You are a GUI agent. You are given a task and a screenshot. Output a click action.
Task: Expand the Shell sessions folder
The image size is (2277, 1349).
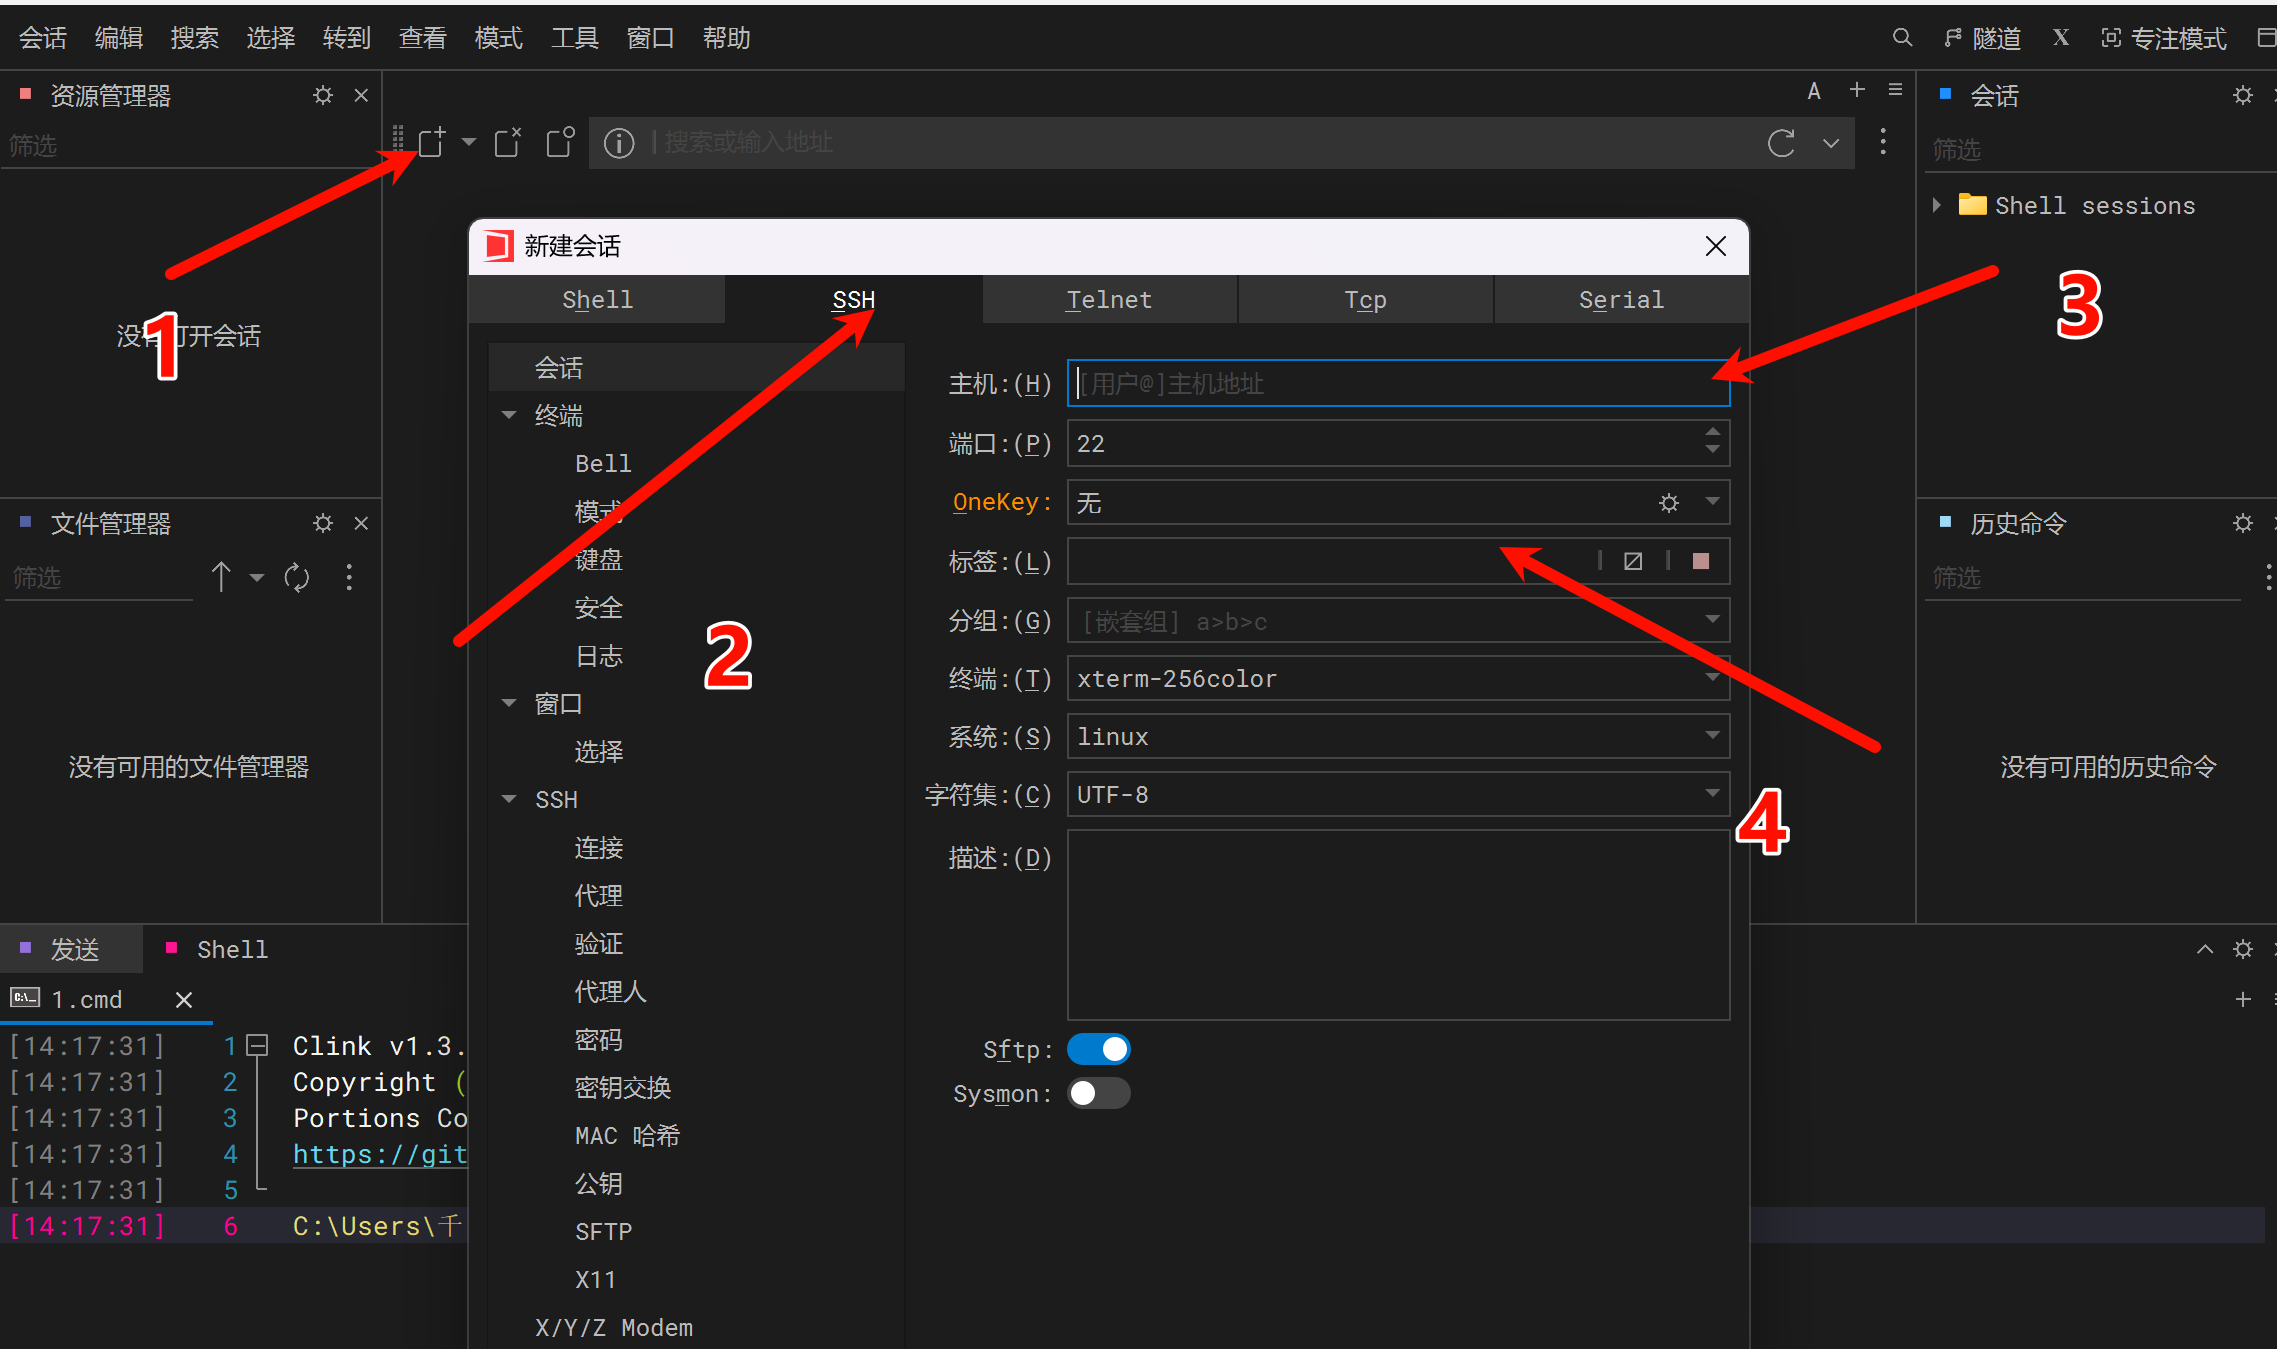coord(1937,205)
